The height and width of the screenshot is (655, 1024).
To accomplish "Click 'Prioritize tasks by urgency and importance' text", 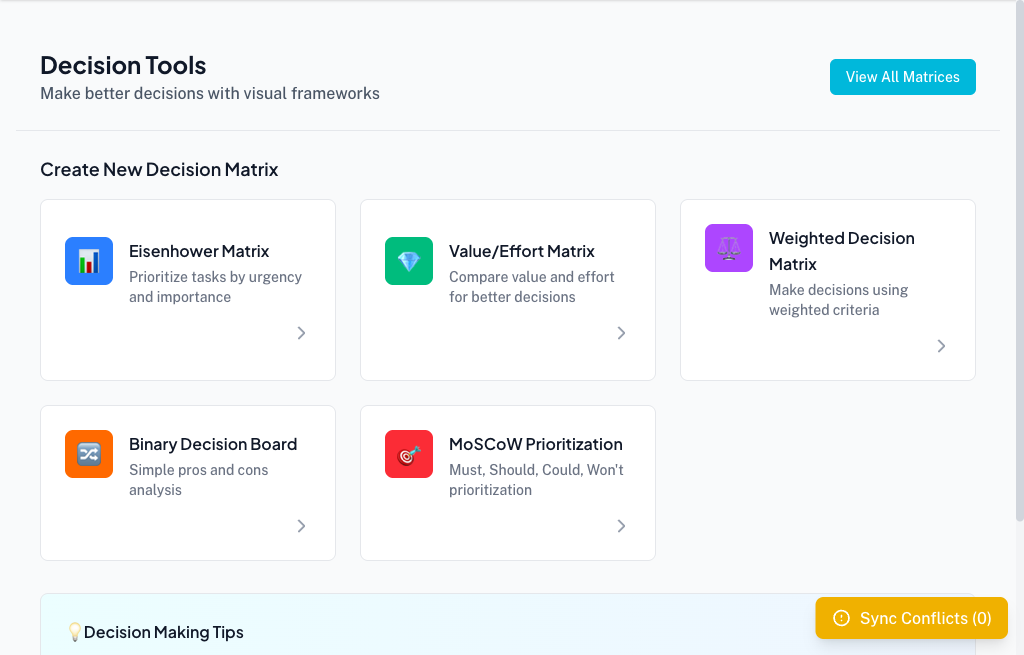I will click(x=216, y=287).
